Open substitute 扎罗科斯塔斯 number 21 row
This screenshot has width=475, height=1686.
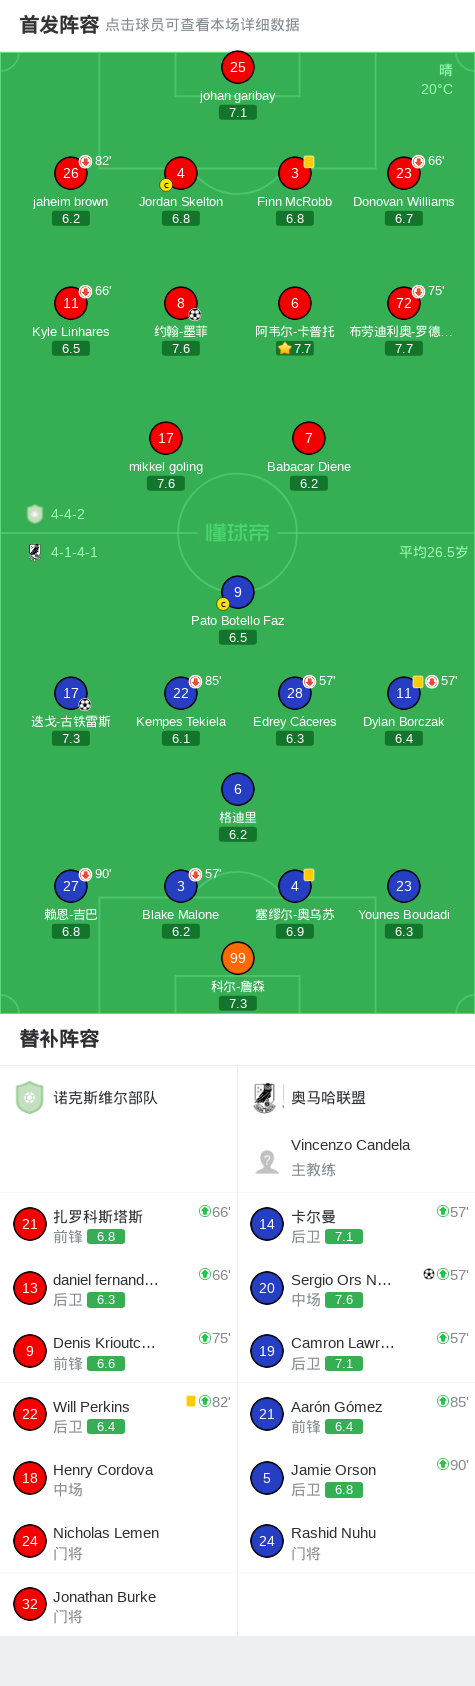(x=119, y=1225)
